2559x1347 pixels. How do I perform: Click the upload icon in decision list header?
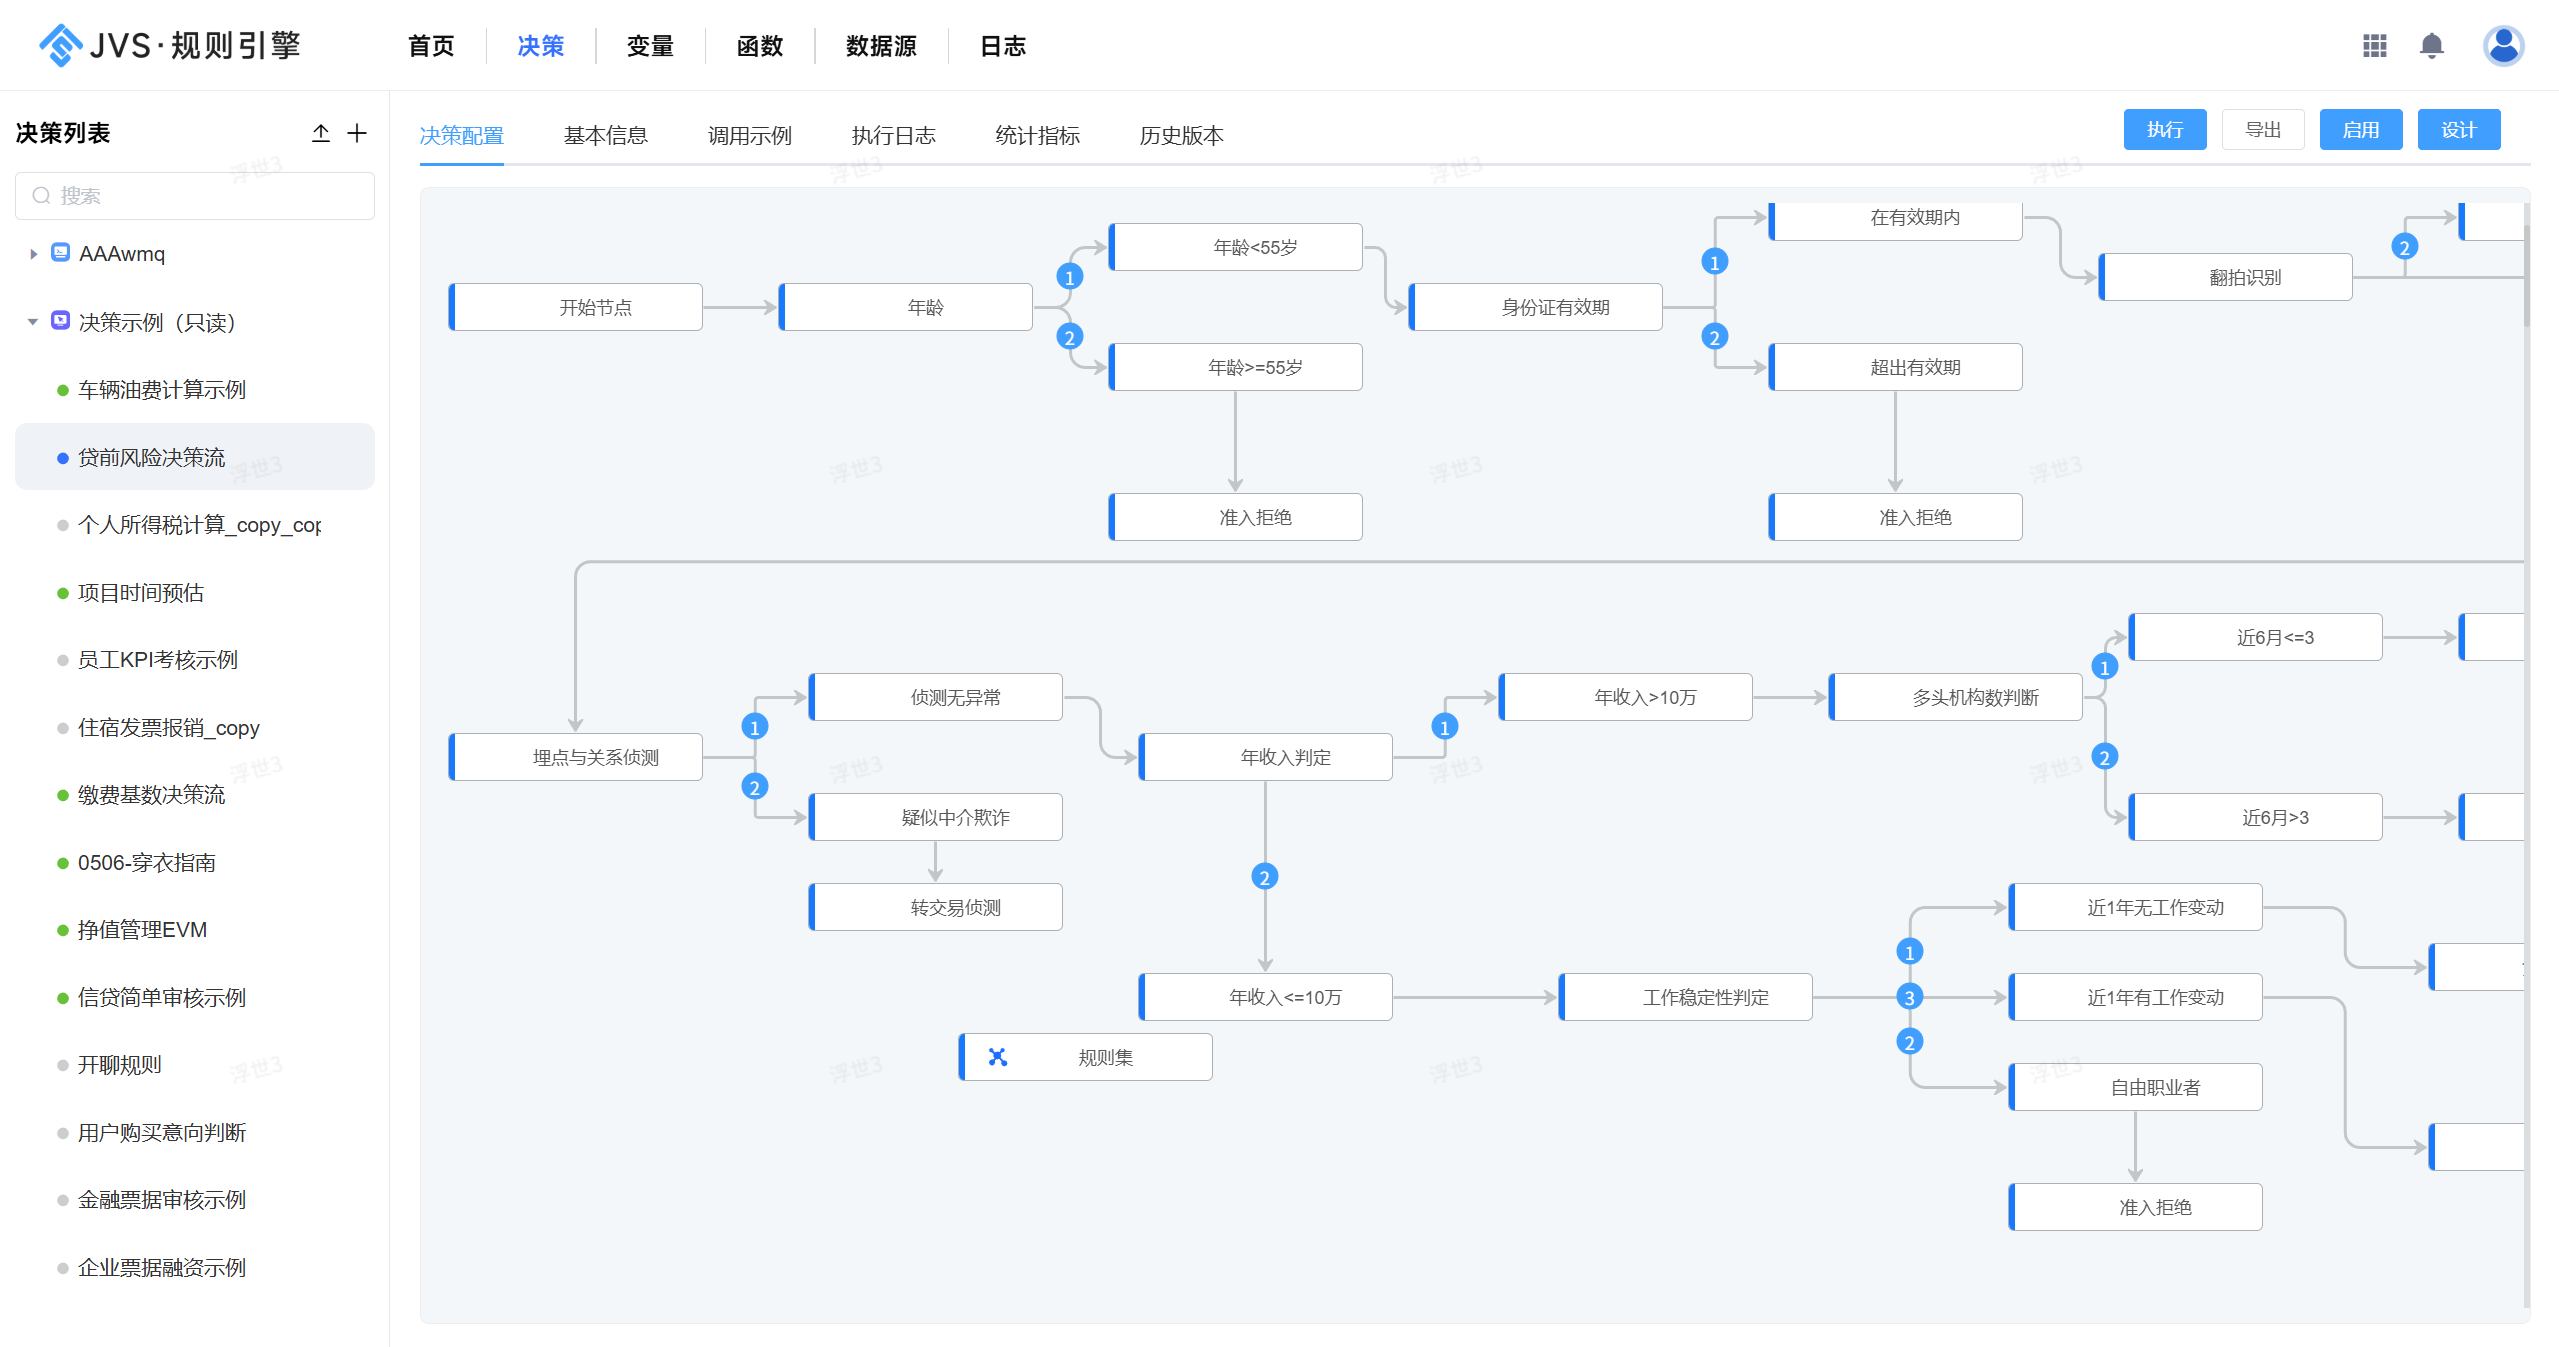click(x=320, y=133)
